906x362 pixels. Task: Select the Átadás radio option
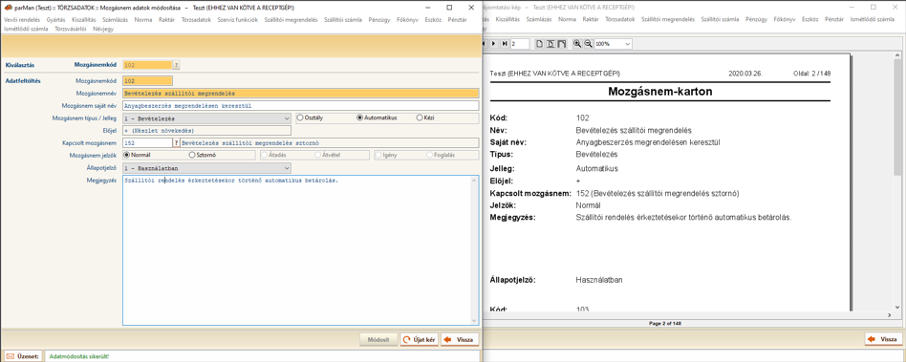point(265,155)
